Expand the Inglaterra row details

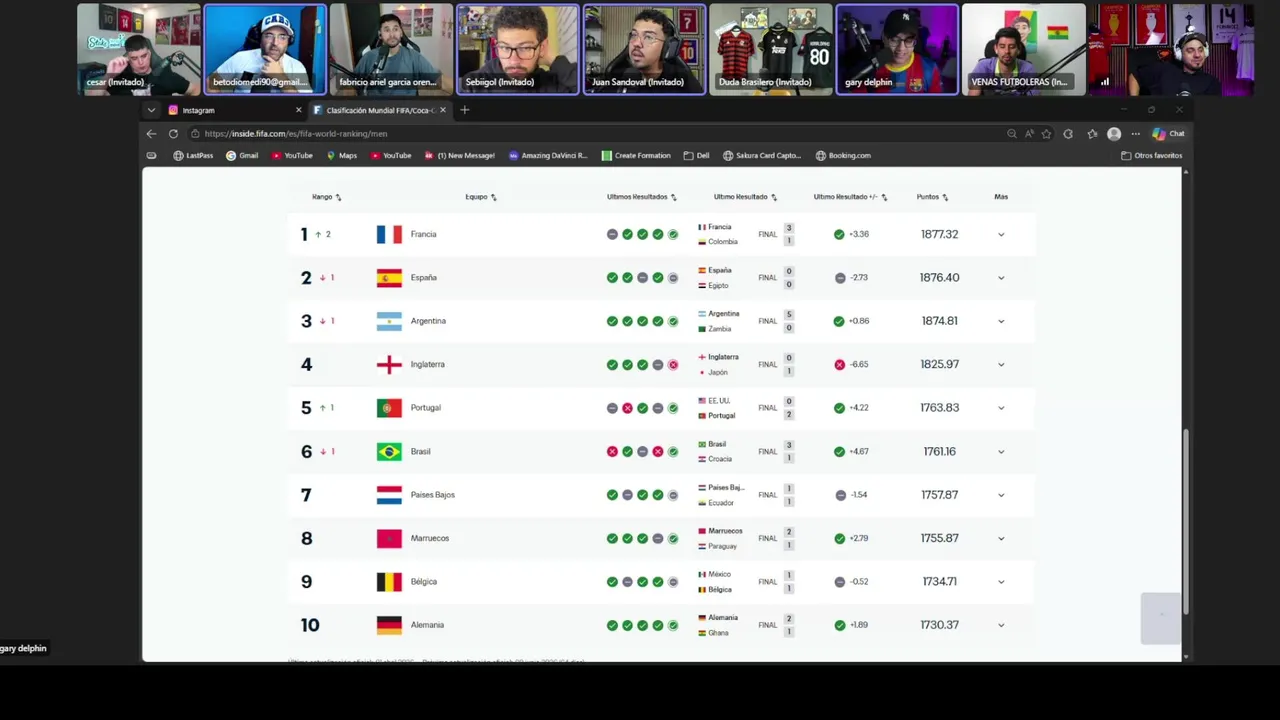pos(1001,364)
